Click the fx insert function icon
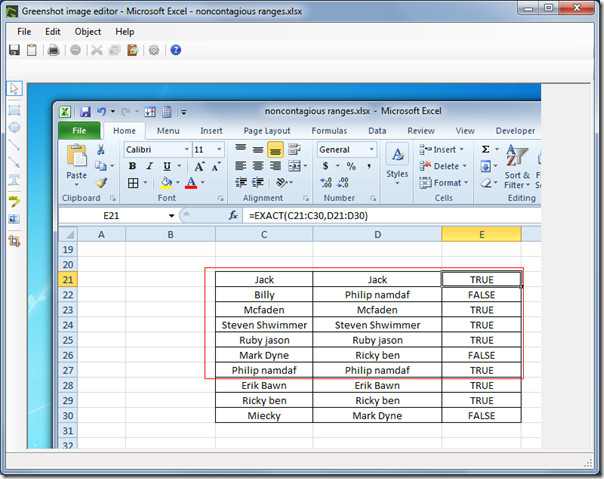The width and height of the screenshot is (604, 479). click(x=233, y=215)
